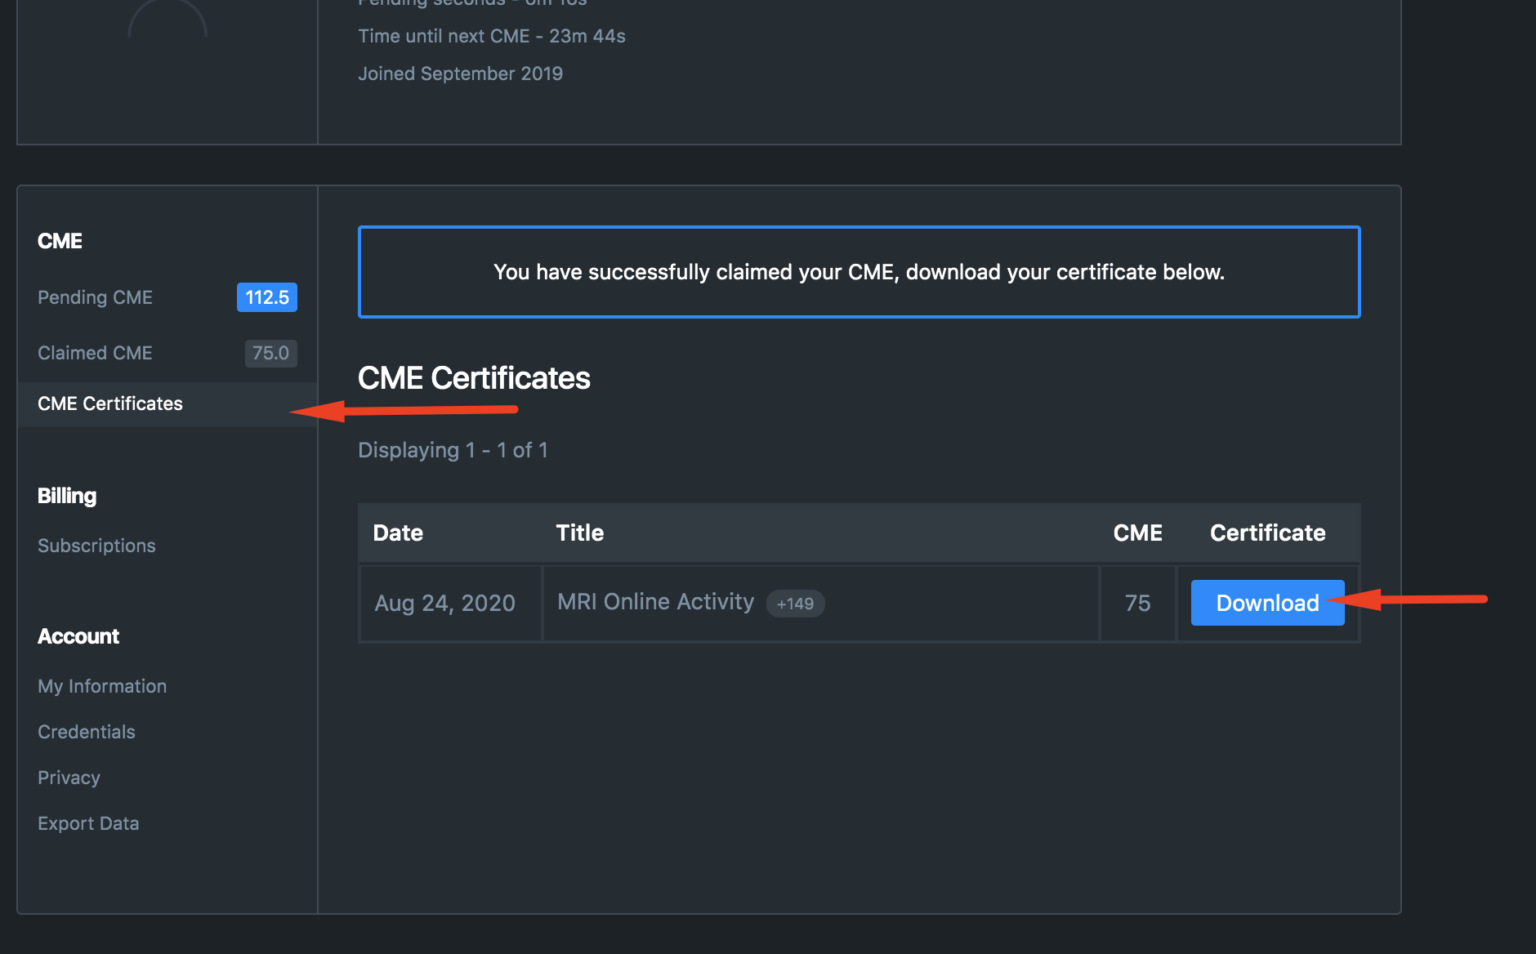Go to Credentials page
Image resolution: width=1536 pixels, height=954 pixels.
coord(86,732)
